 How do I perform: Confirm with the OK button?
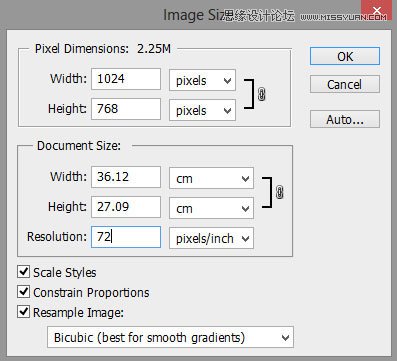345,56
